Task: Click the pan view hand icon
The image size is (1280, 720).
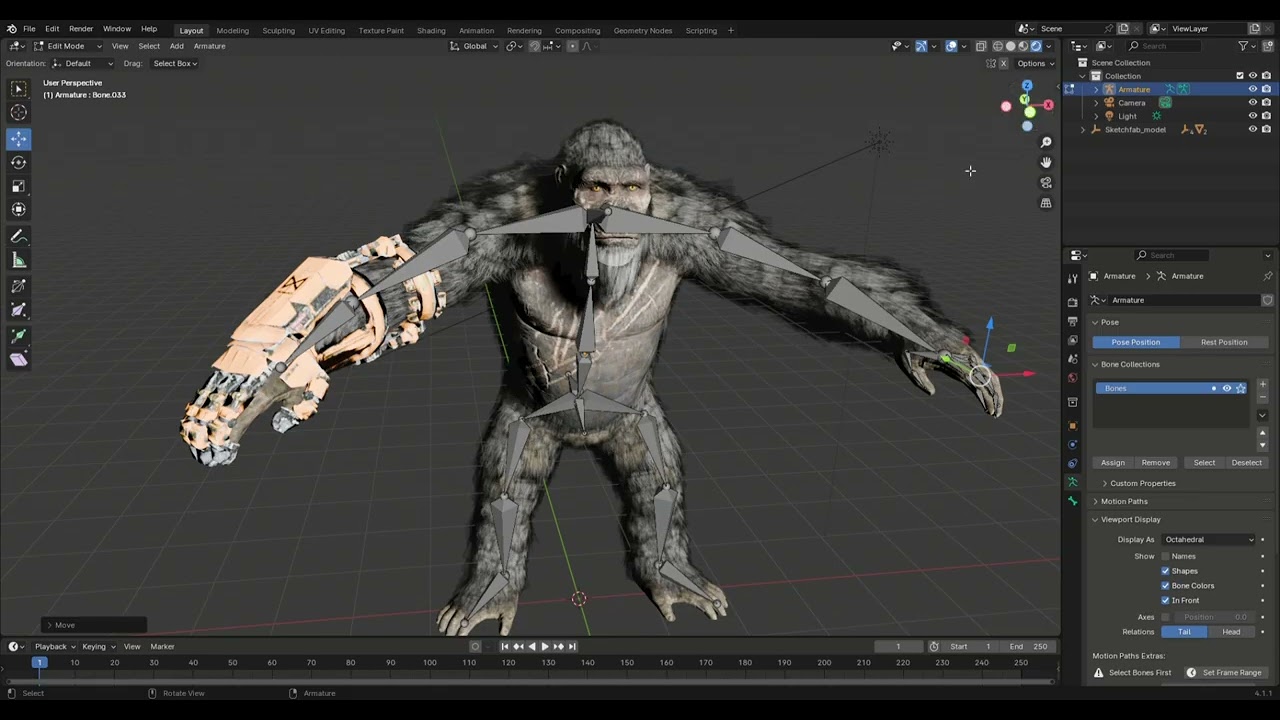Action: 1046,162
